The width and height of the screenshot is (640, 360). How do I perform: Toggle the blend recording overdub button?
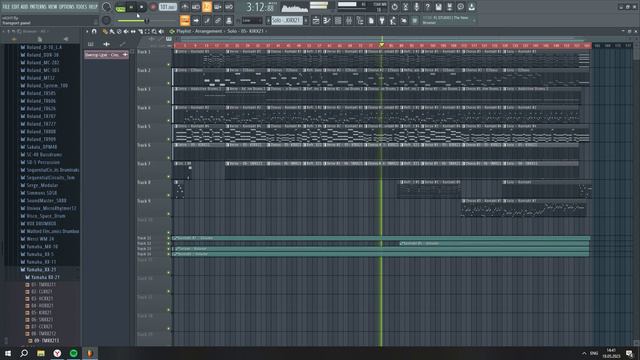tap(218, 7)
